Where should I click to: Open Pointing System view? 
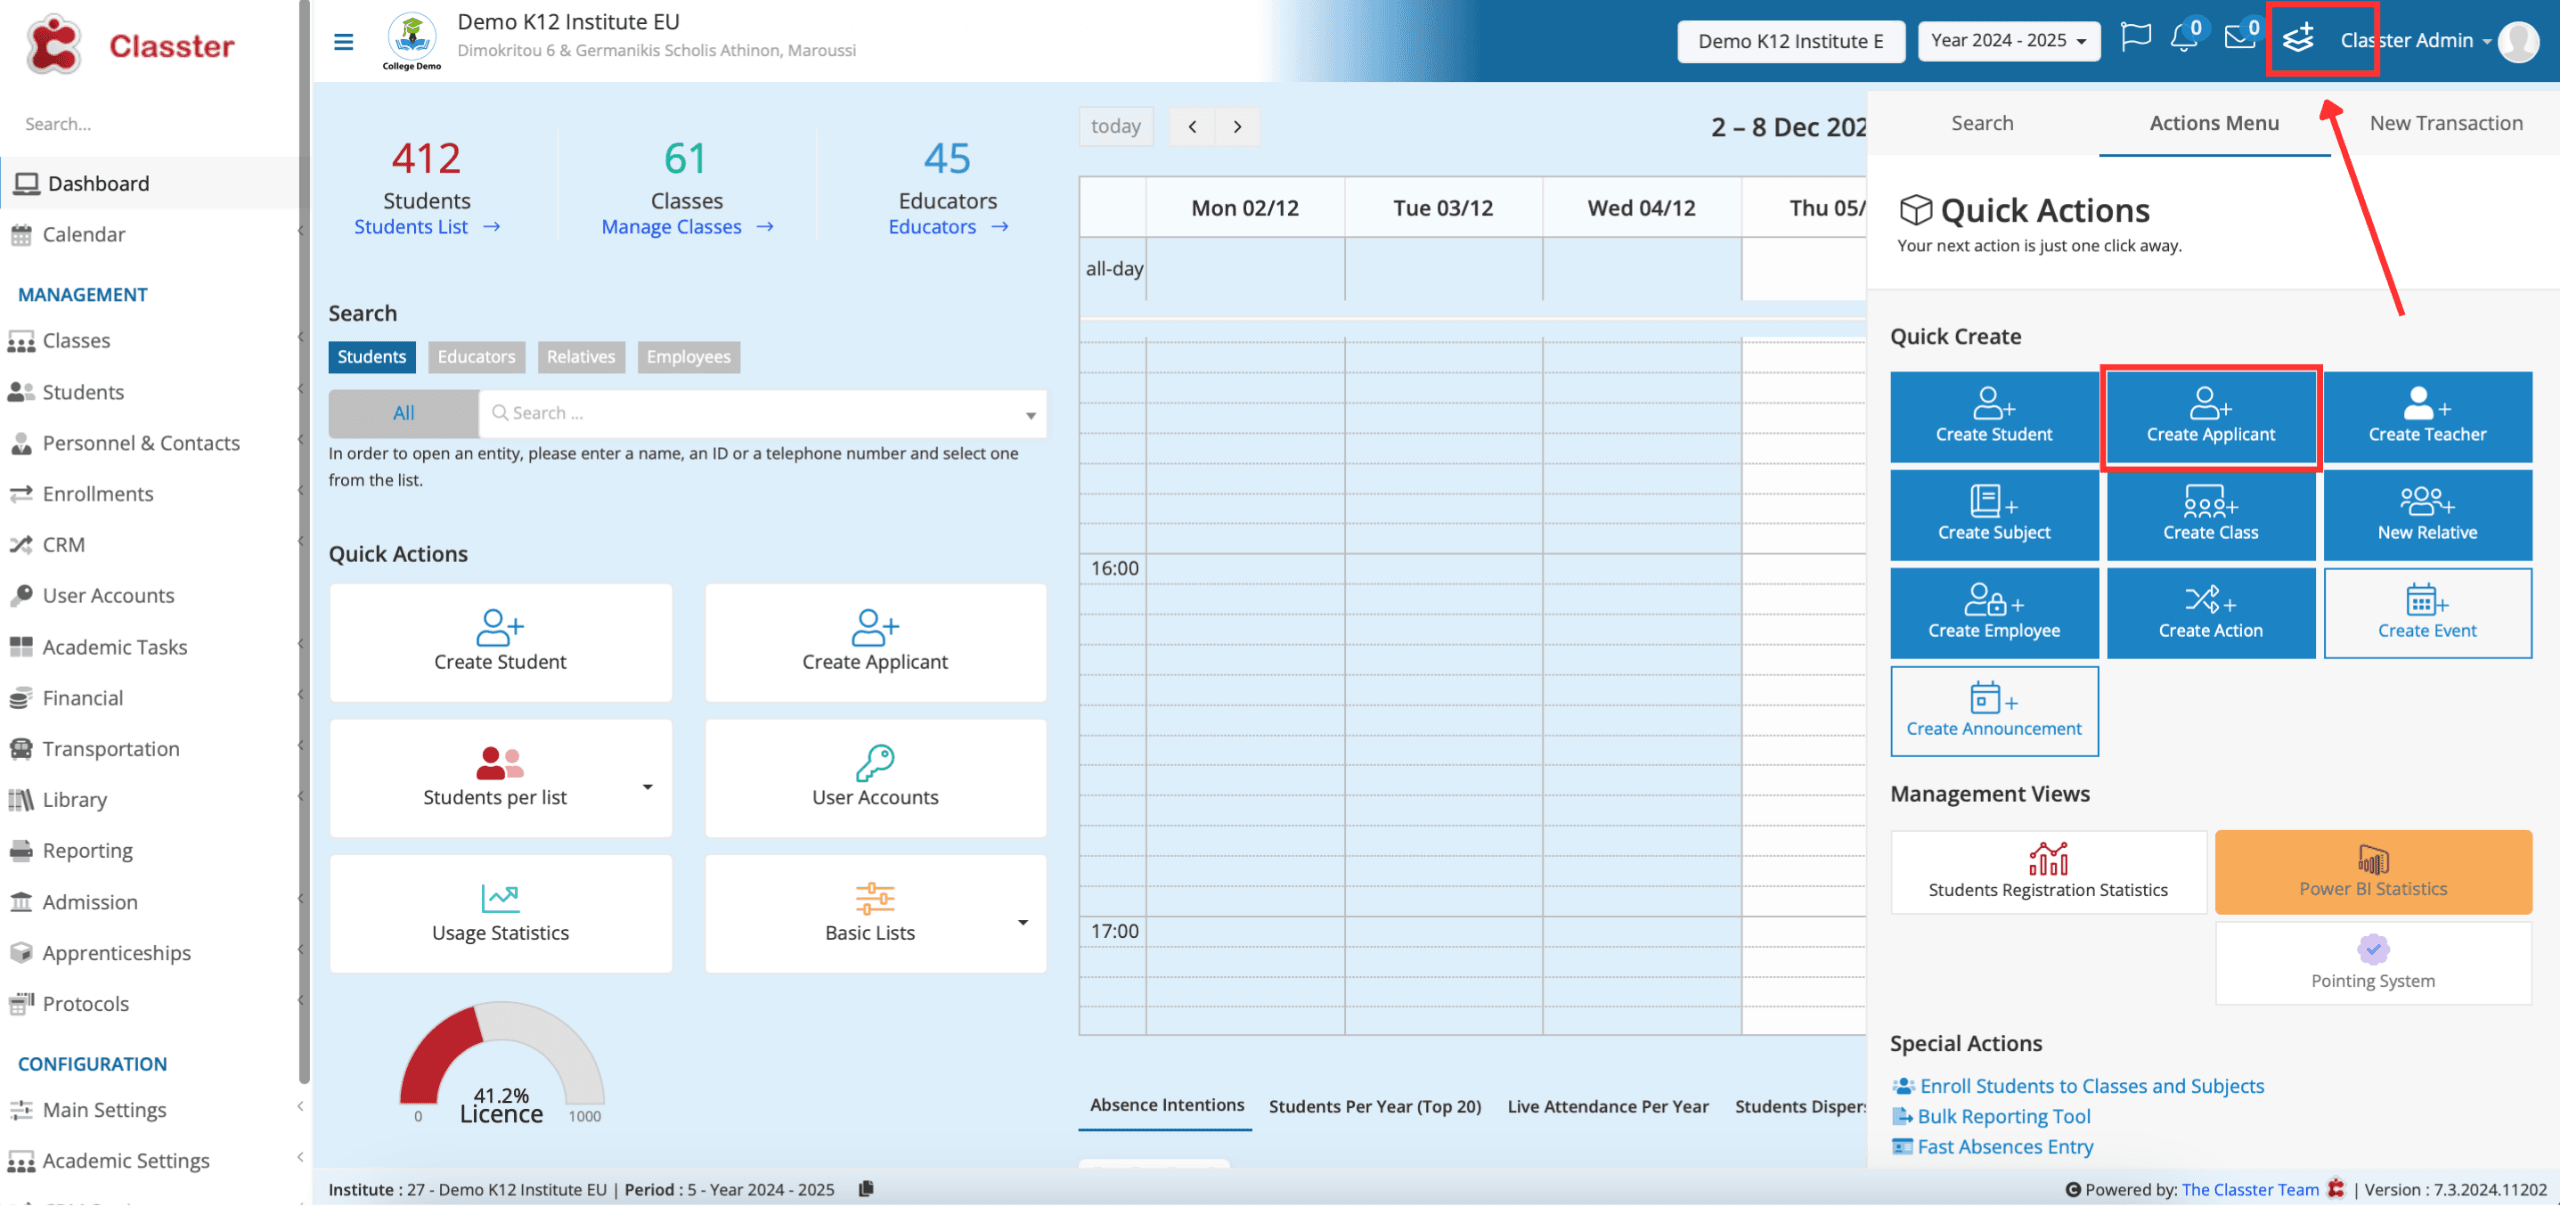(x=2373, y=962)
